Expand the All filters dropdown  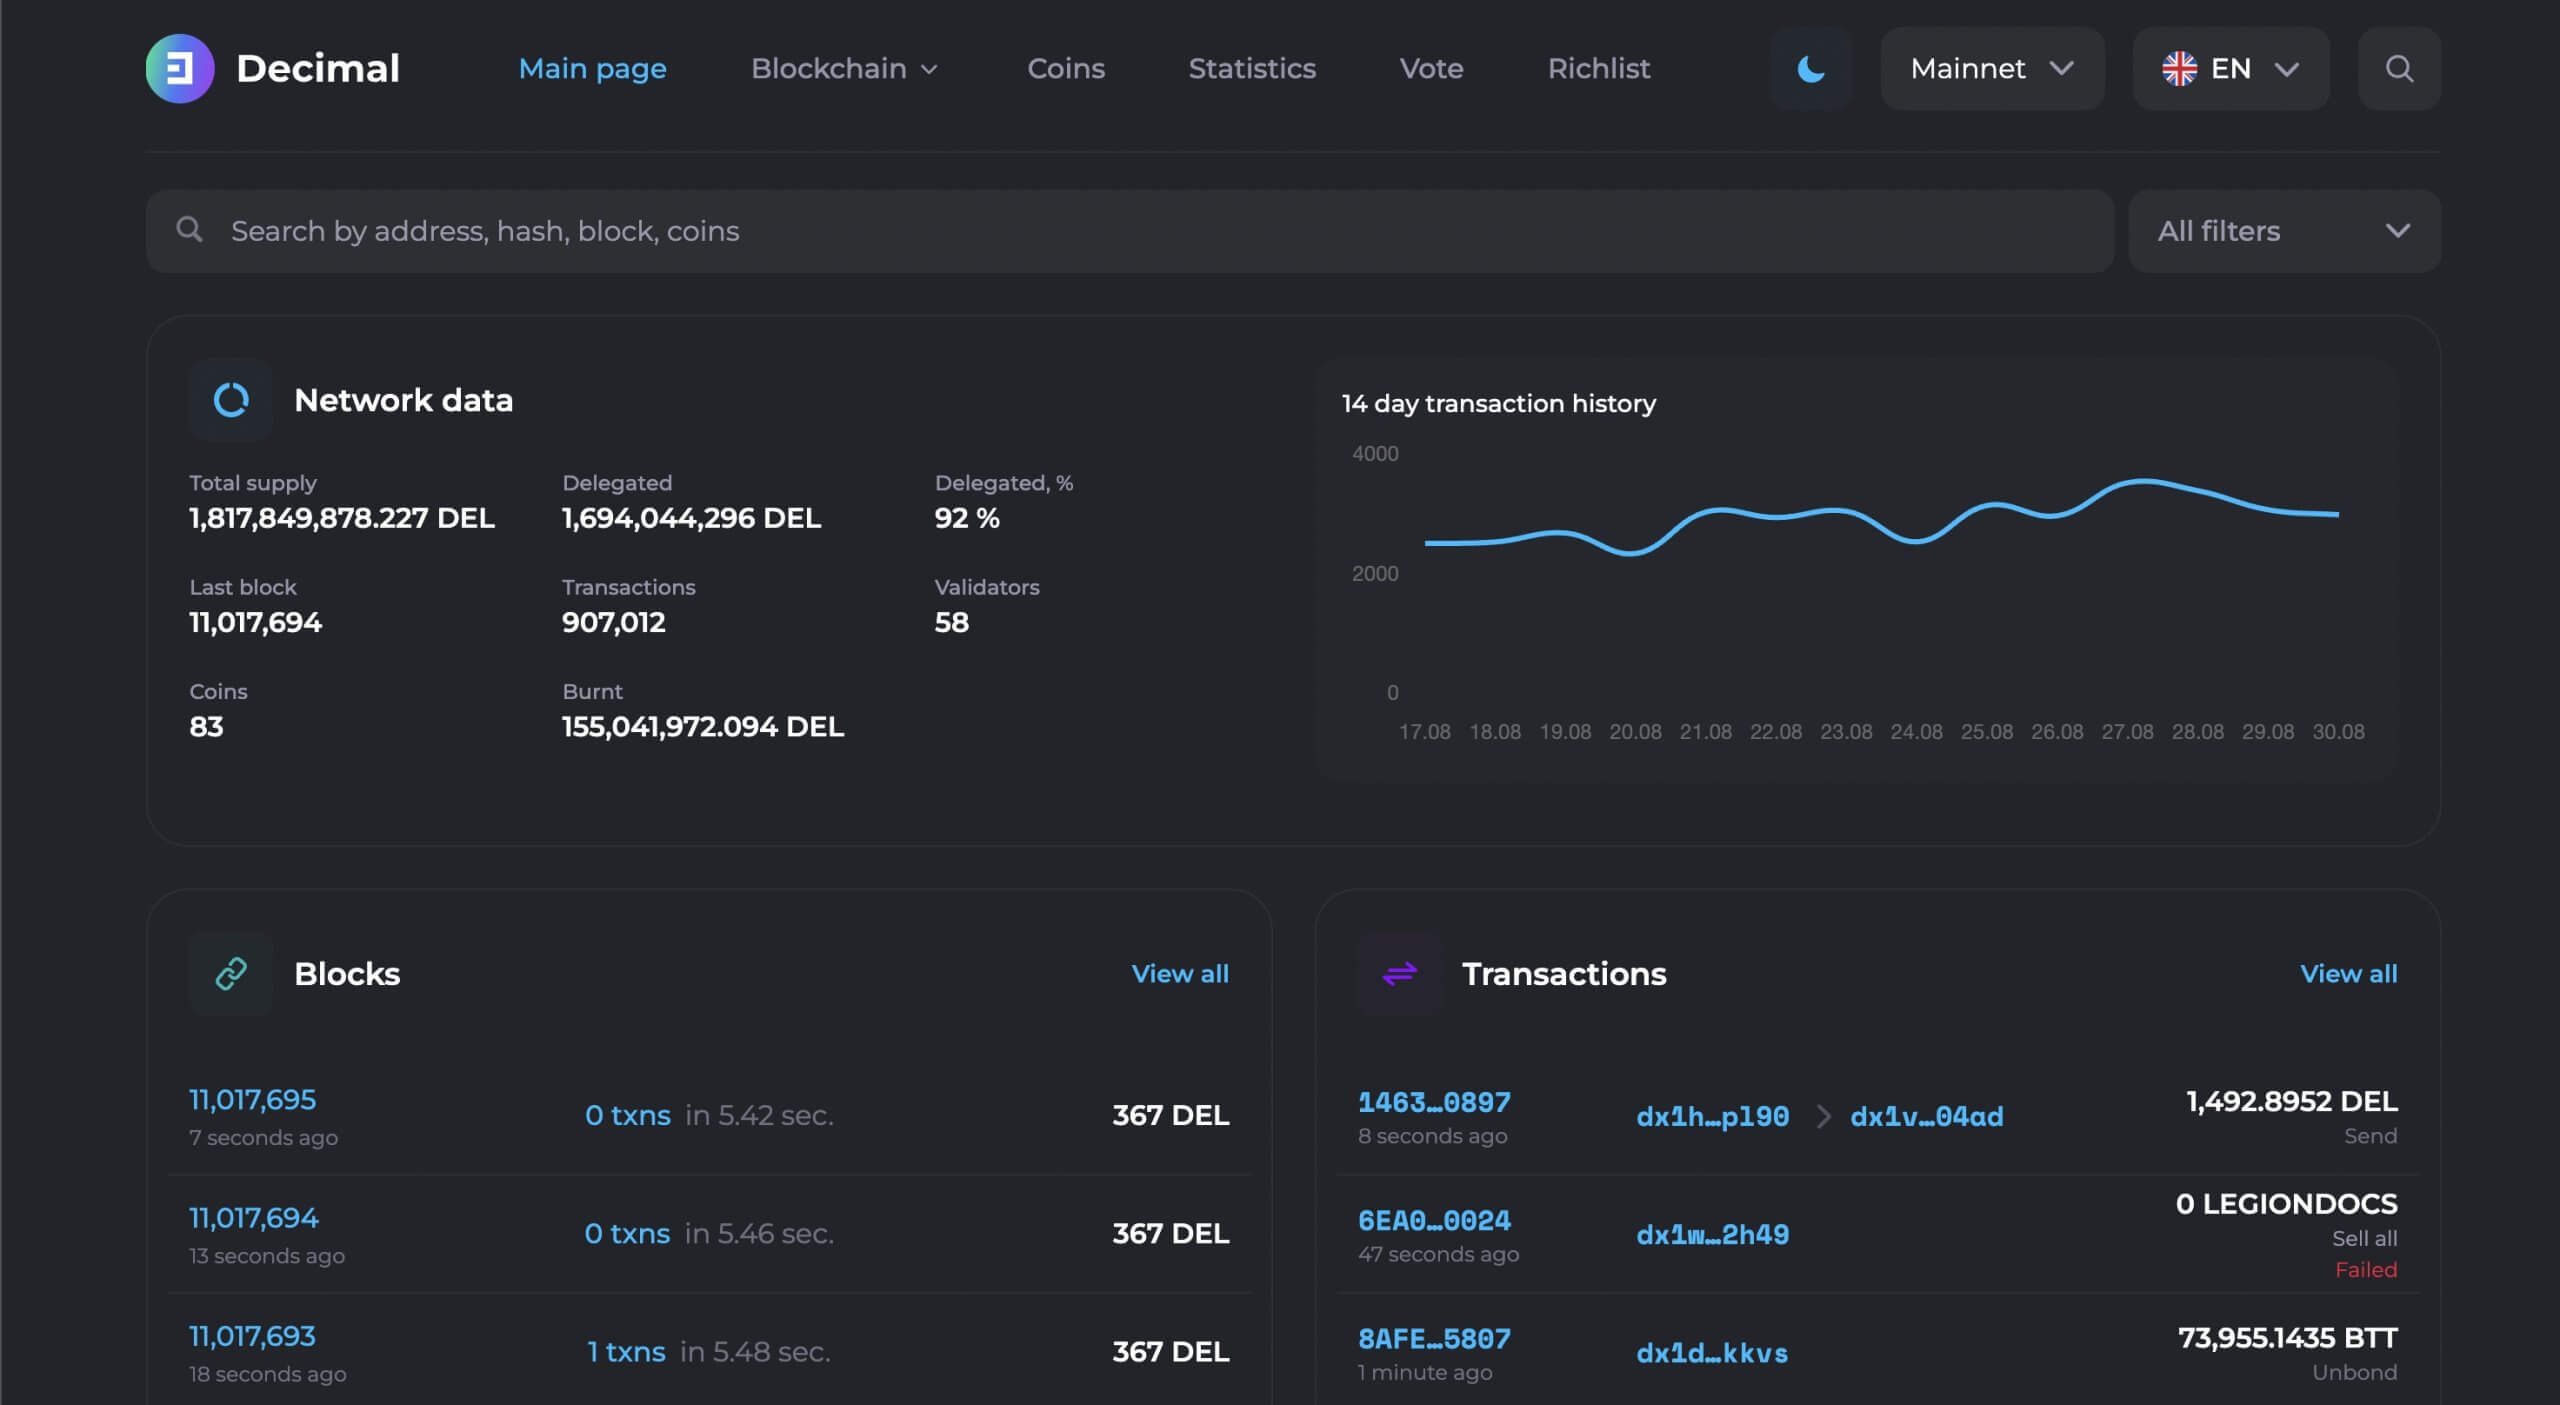(x=2284, y=231)
